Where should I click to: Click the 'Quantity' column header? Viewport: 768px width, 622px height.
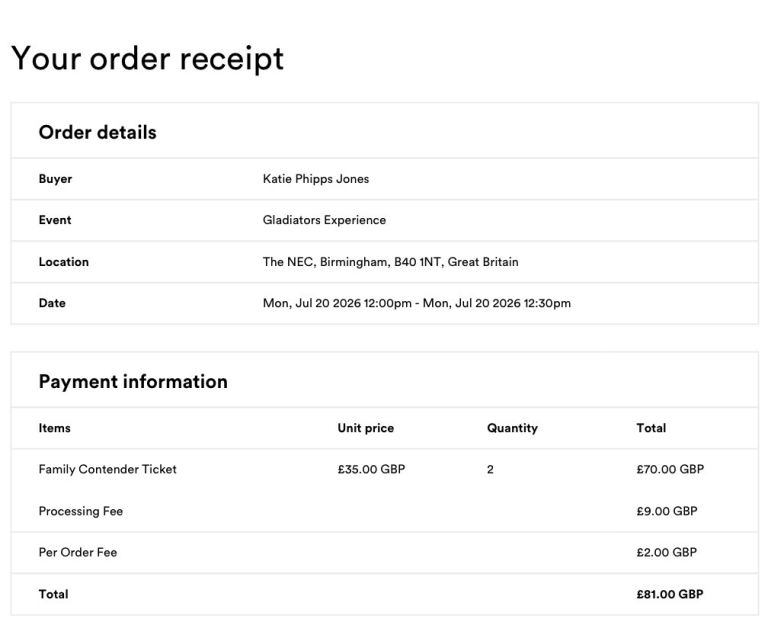(x=512, y=428)
